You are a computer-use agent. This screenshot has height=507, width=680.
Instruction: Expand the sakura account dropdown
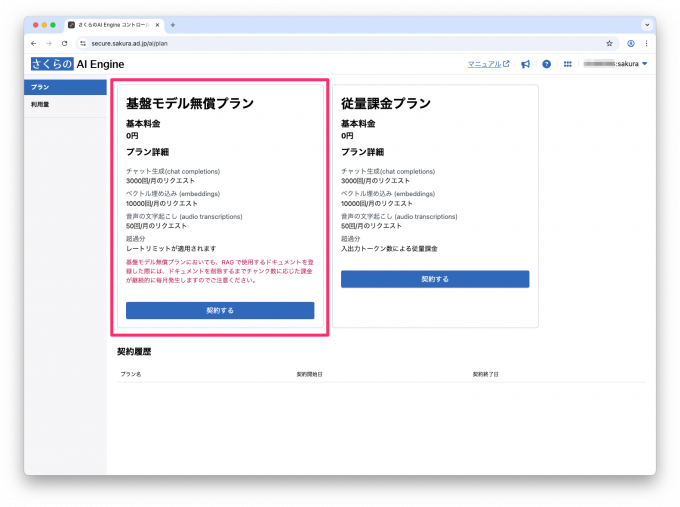point(615,64)
